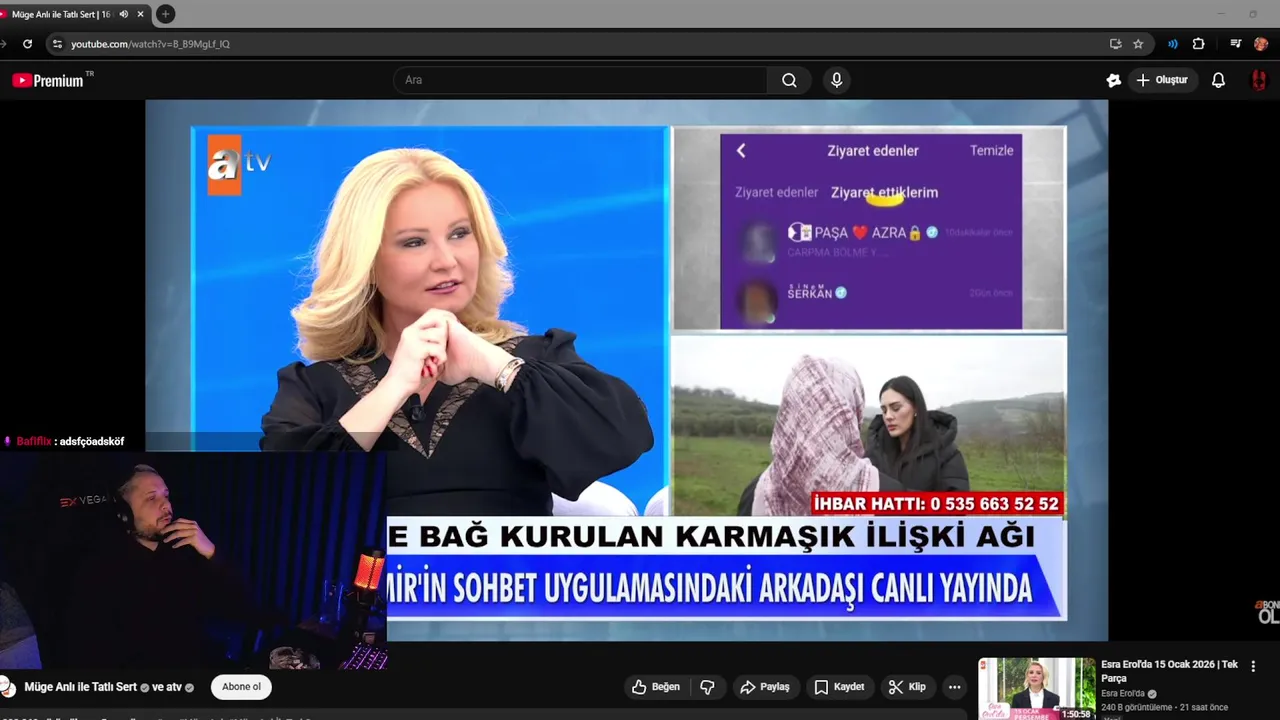1280x720 pixels.
Task: Open the Müge Anlı ile Tatlı Sert channel name
Action: pyautogui.click(x=80, y=687)
